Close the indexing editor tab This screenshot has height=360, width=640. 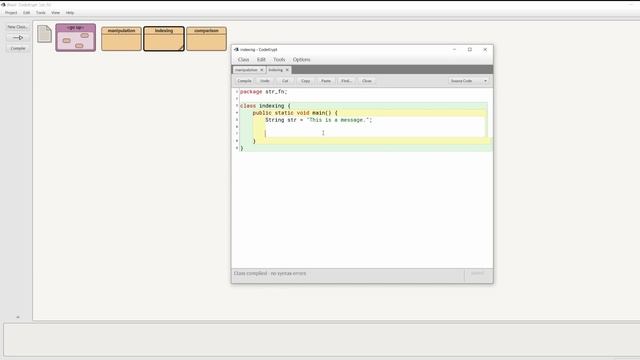(287, 70)
